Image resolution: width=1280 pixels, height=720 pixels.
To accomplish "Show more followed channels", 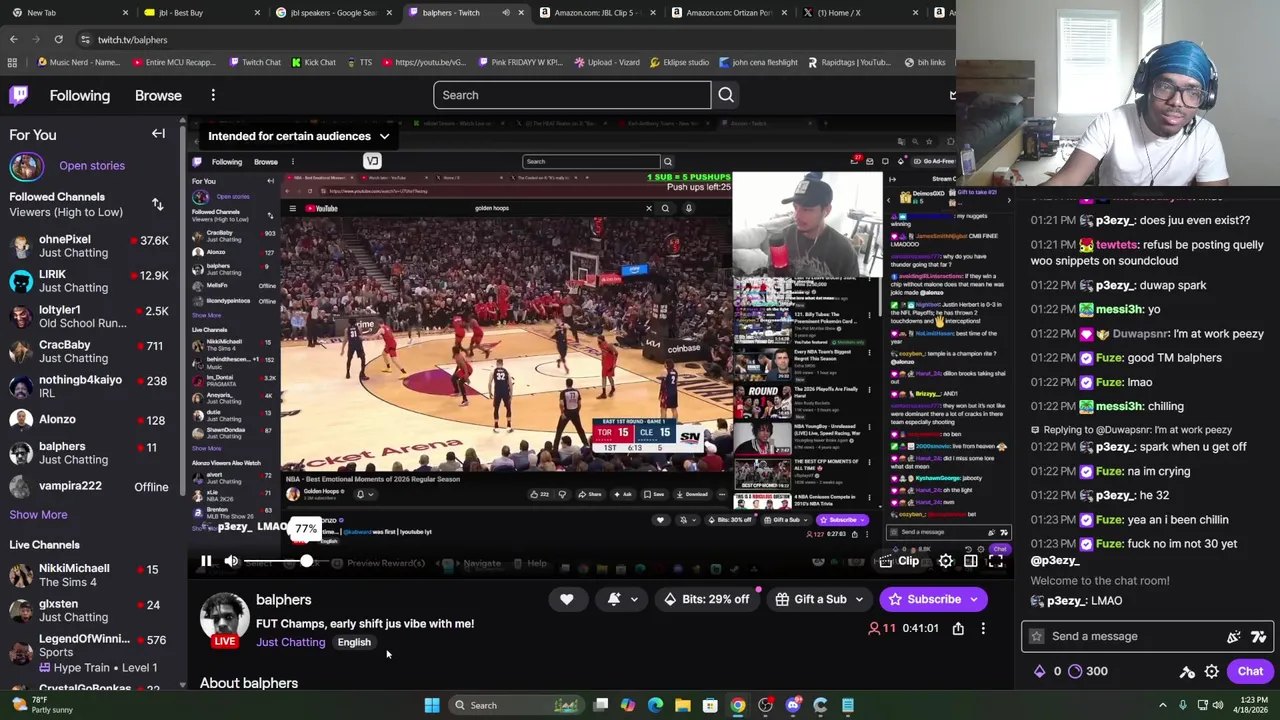I will (x=38, y=515).
